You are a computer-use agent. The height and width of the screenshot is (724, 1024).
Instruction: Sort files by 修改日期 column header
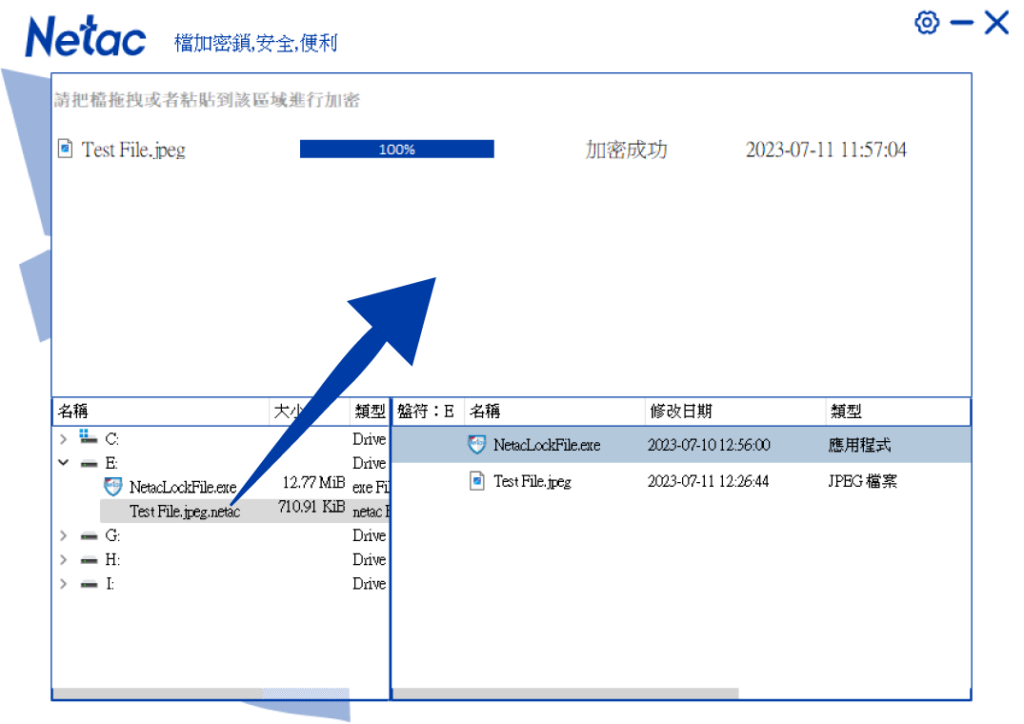735,411
